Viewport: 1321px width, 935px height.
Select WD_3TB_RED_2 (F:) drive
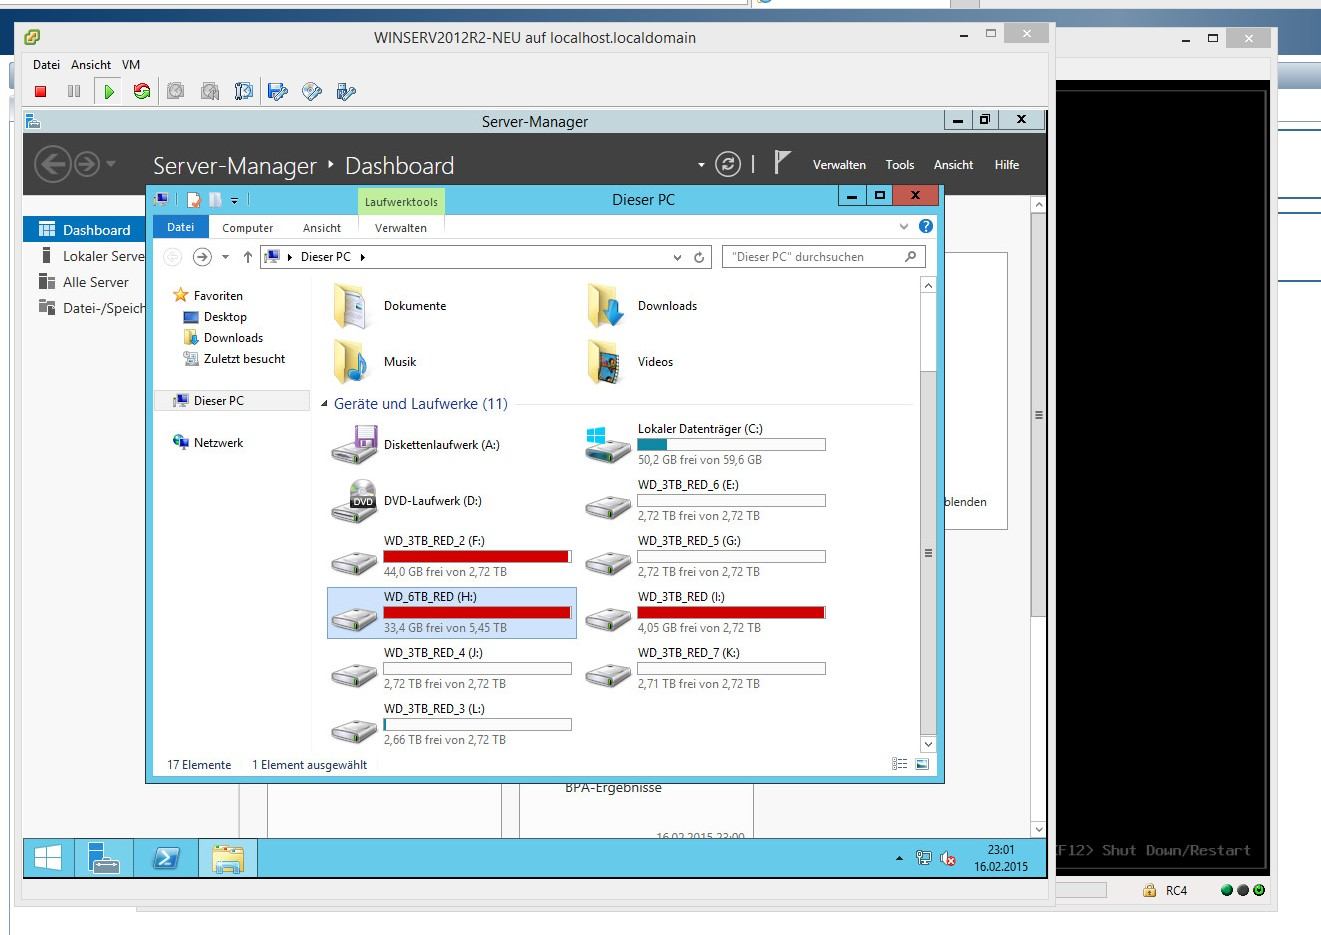click(452, 556)
